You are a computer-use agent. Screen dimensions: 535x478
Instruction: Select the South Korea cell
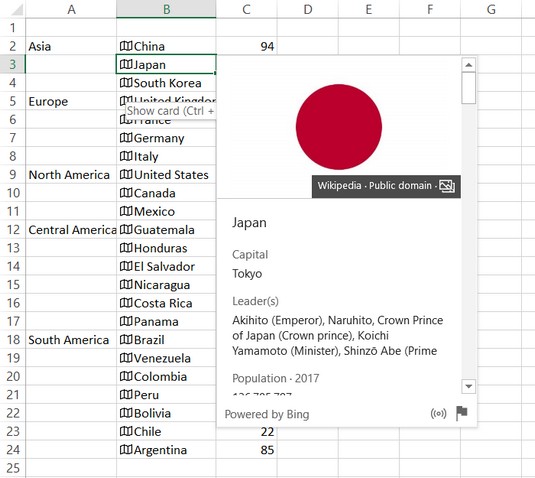[166, 83]
